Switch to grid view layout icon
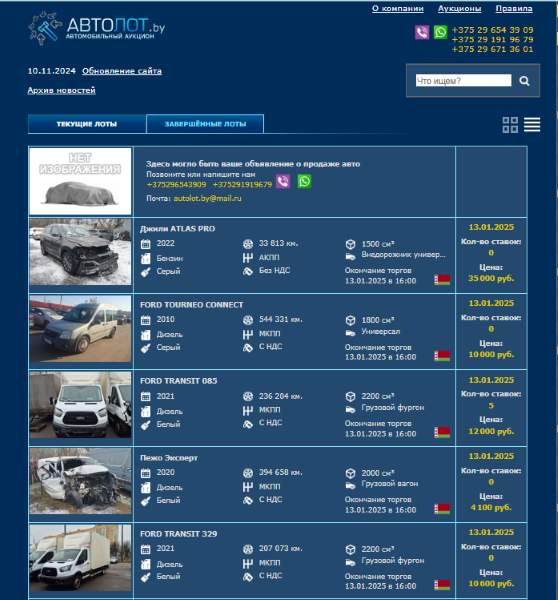 (x=510, y=125)
